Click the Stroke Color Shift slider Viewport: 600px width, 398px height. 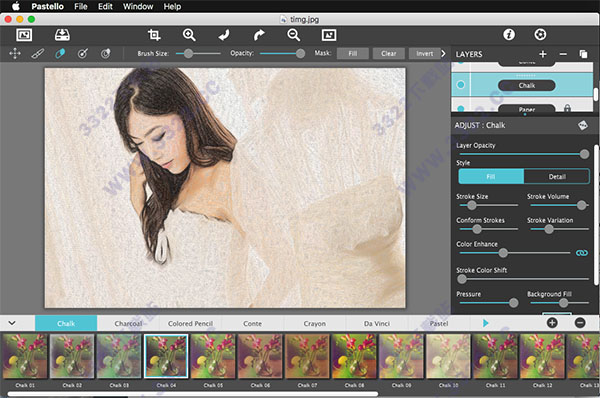pos(522,279)
